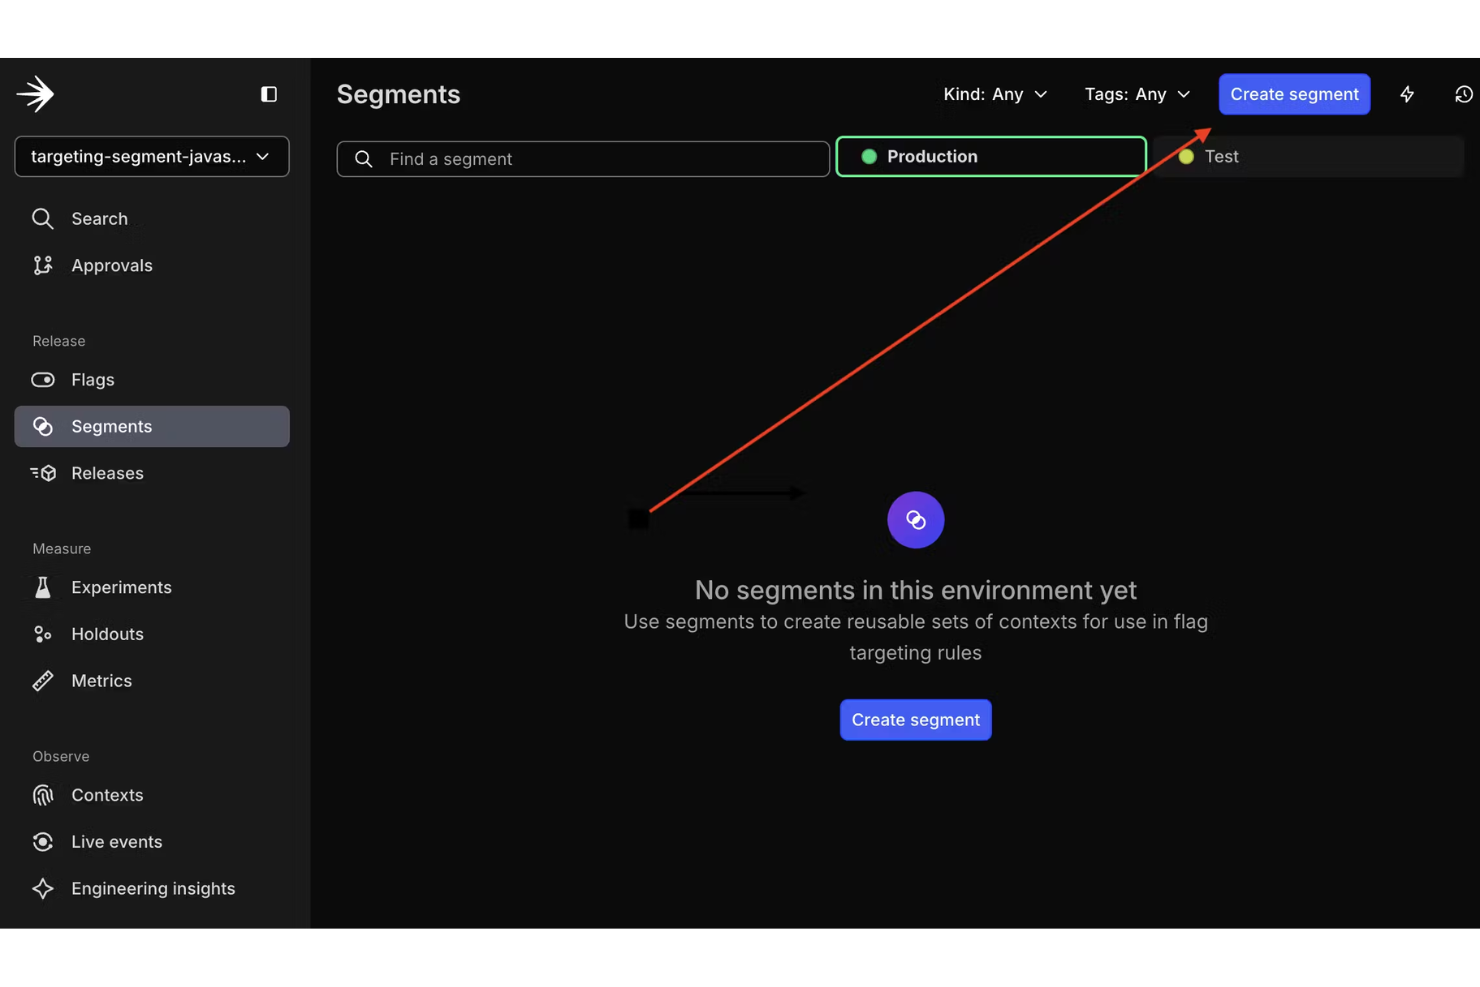Click the Flags toggle icon
1480x987 pixels.
43,380
